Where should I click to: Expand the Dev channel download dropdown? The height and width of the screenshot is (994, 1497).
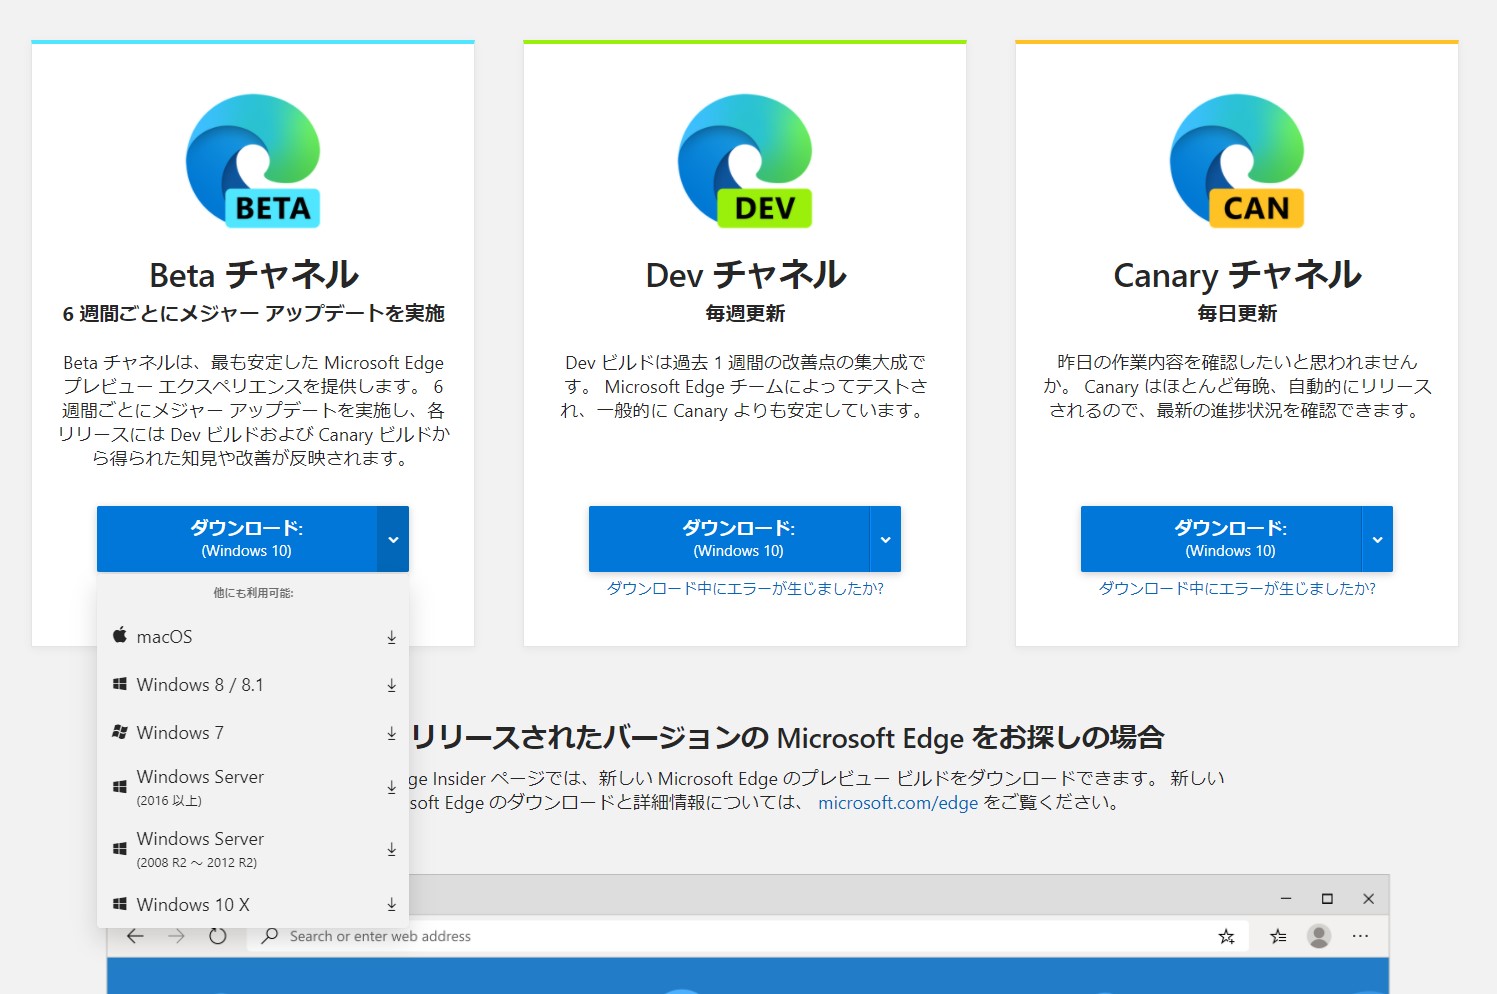coord(884,539)
